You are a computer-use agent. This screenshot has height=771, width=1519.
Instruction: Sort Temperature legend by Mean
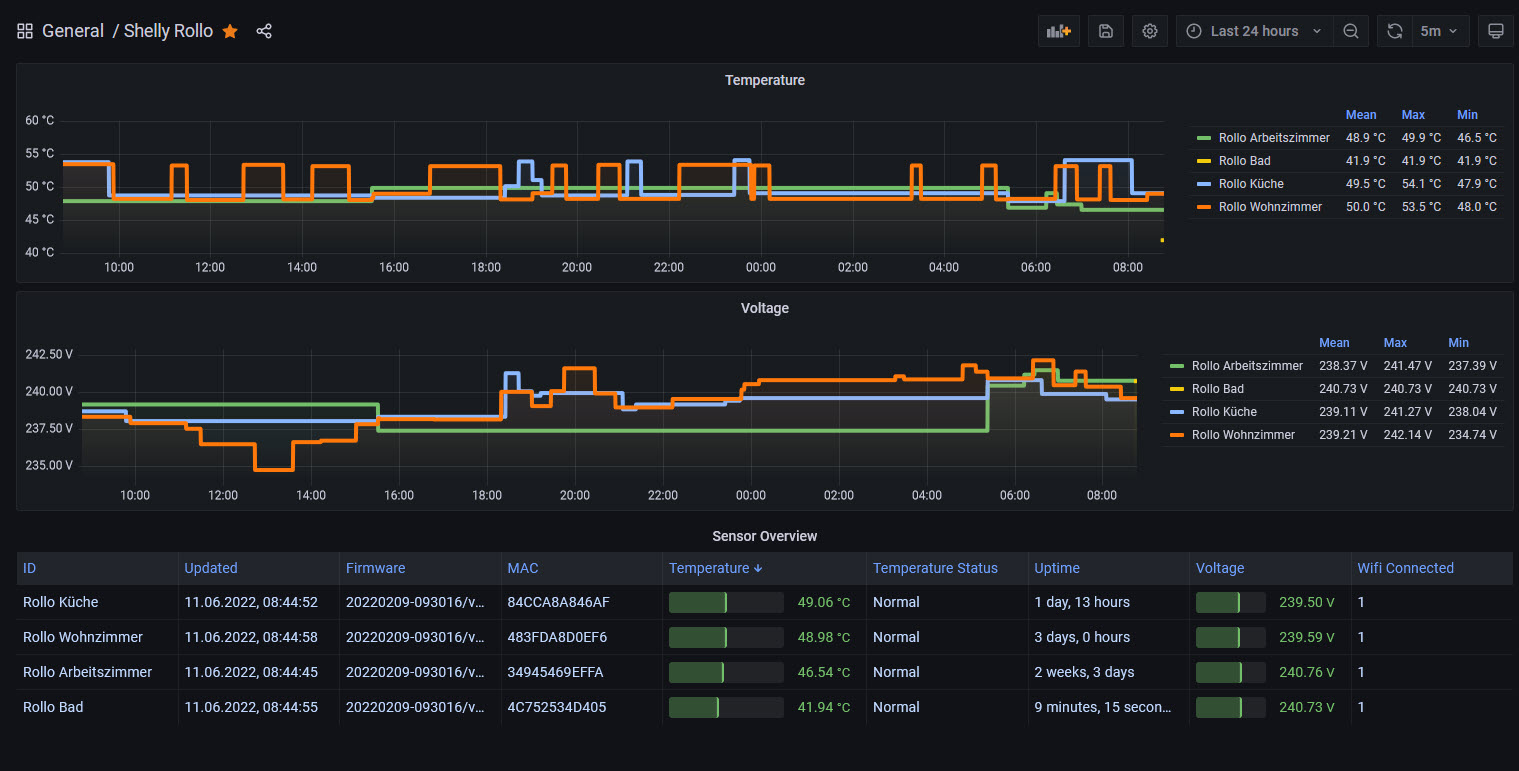[x=1361, y=115]
